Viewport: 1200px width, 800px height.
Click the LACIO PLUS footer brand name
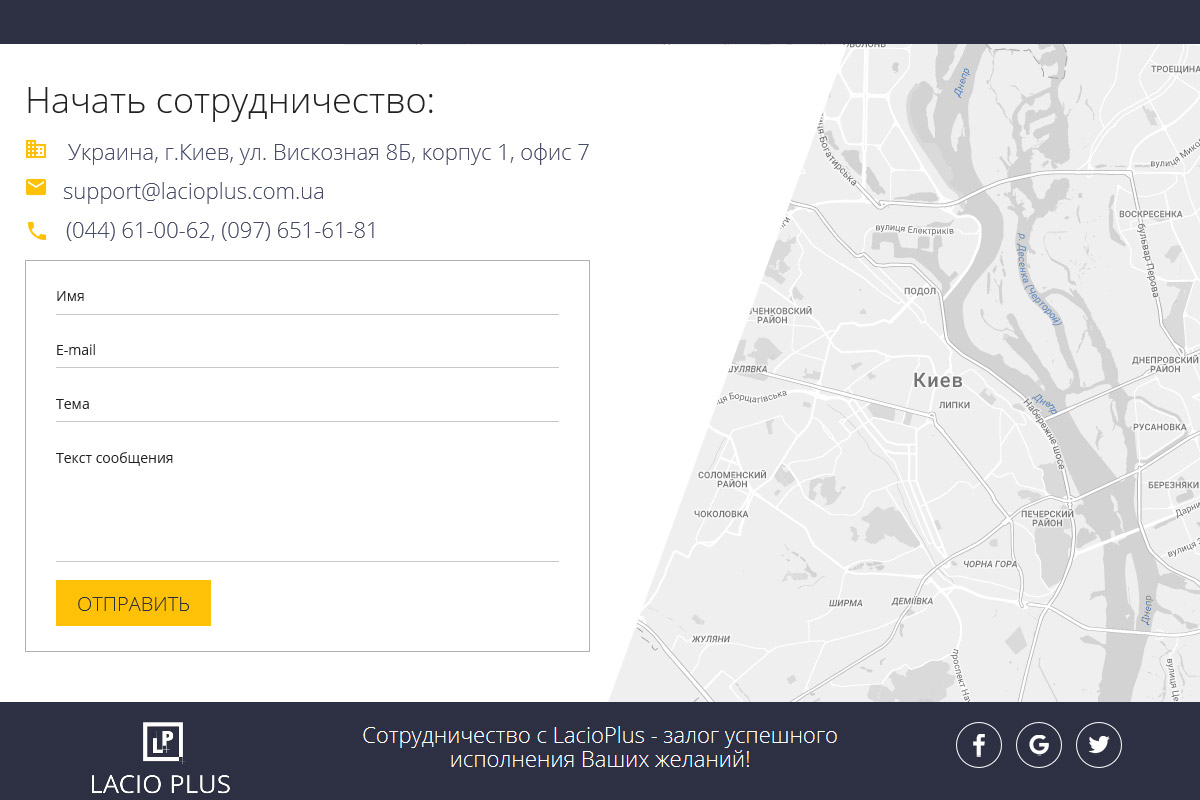click(x=160, y=784)
